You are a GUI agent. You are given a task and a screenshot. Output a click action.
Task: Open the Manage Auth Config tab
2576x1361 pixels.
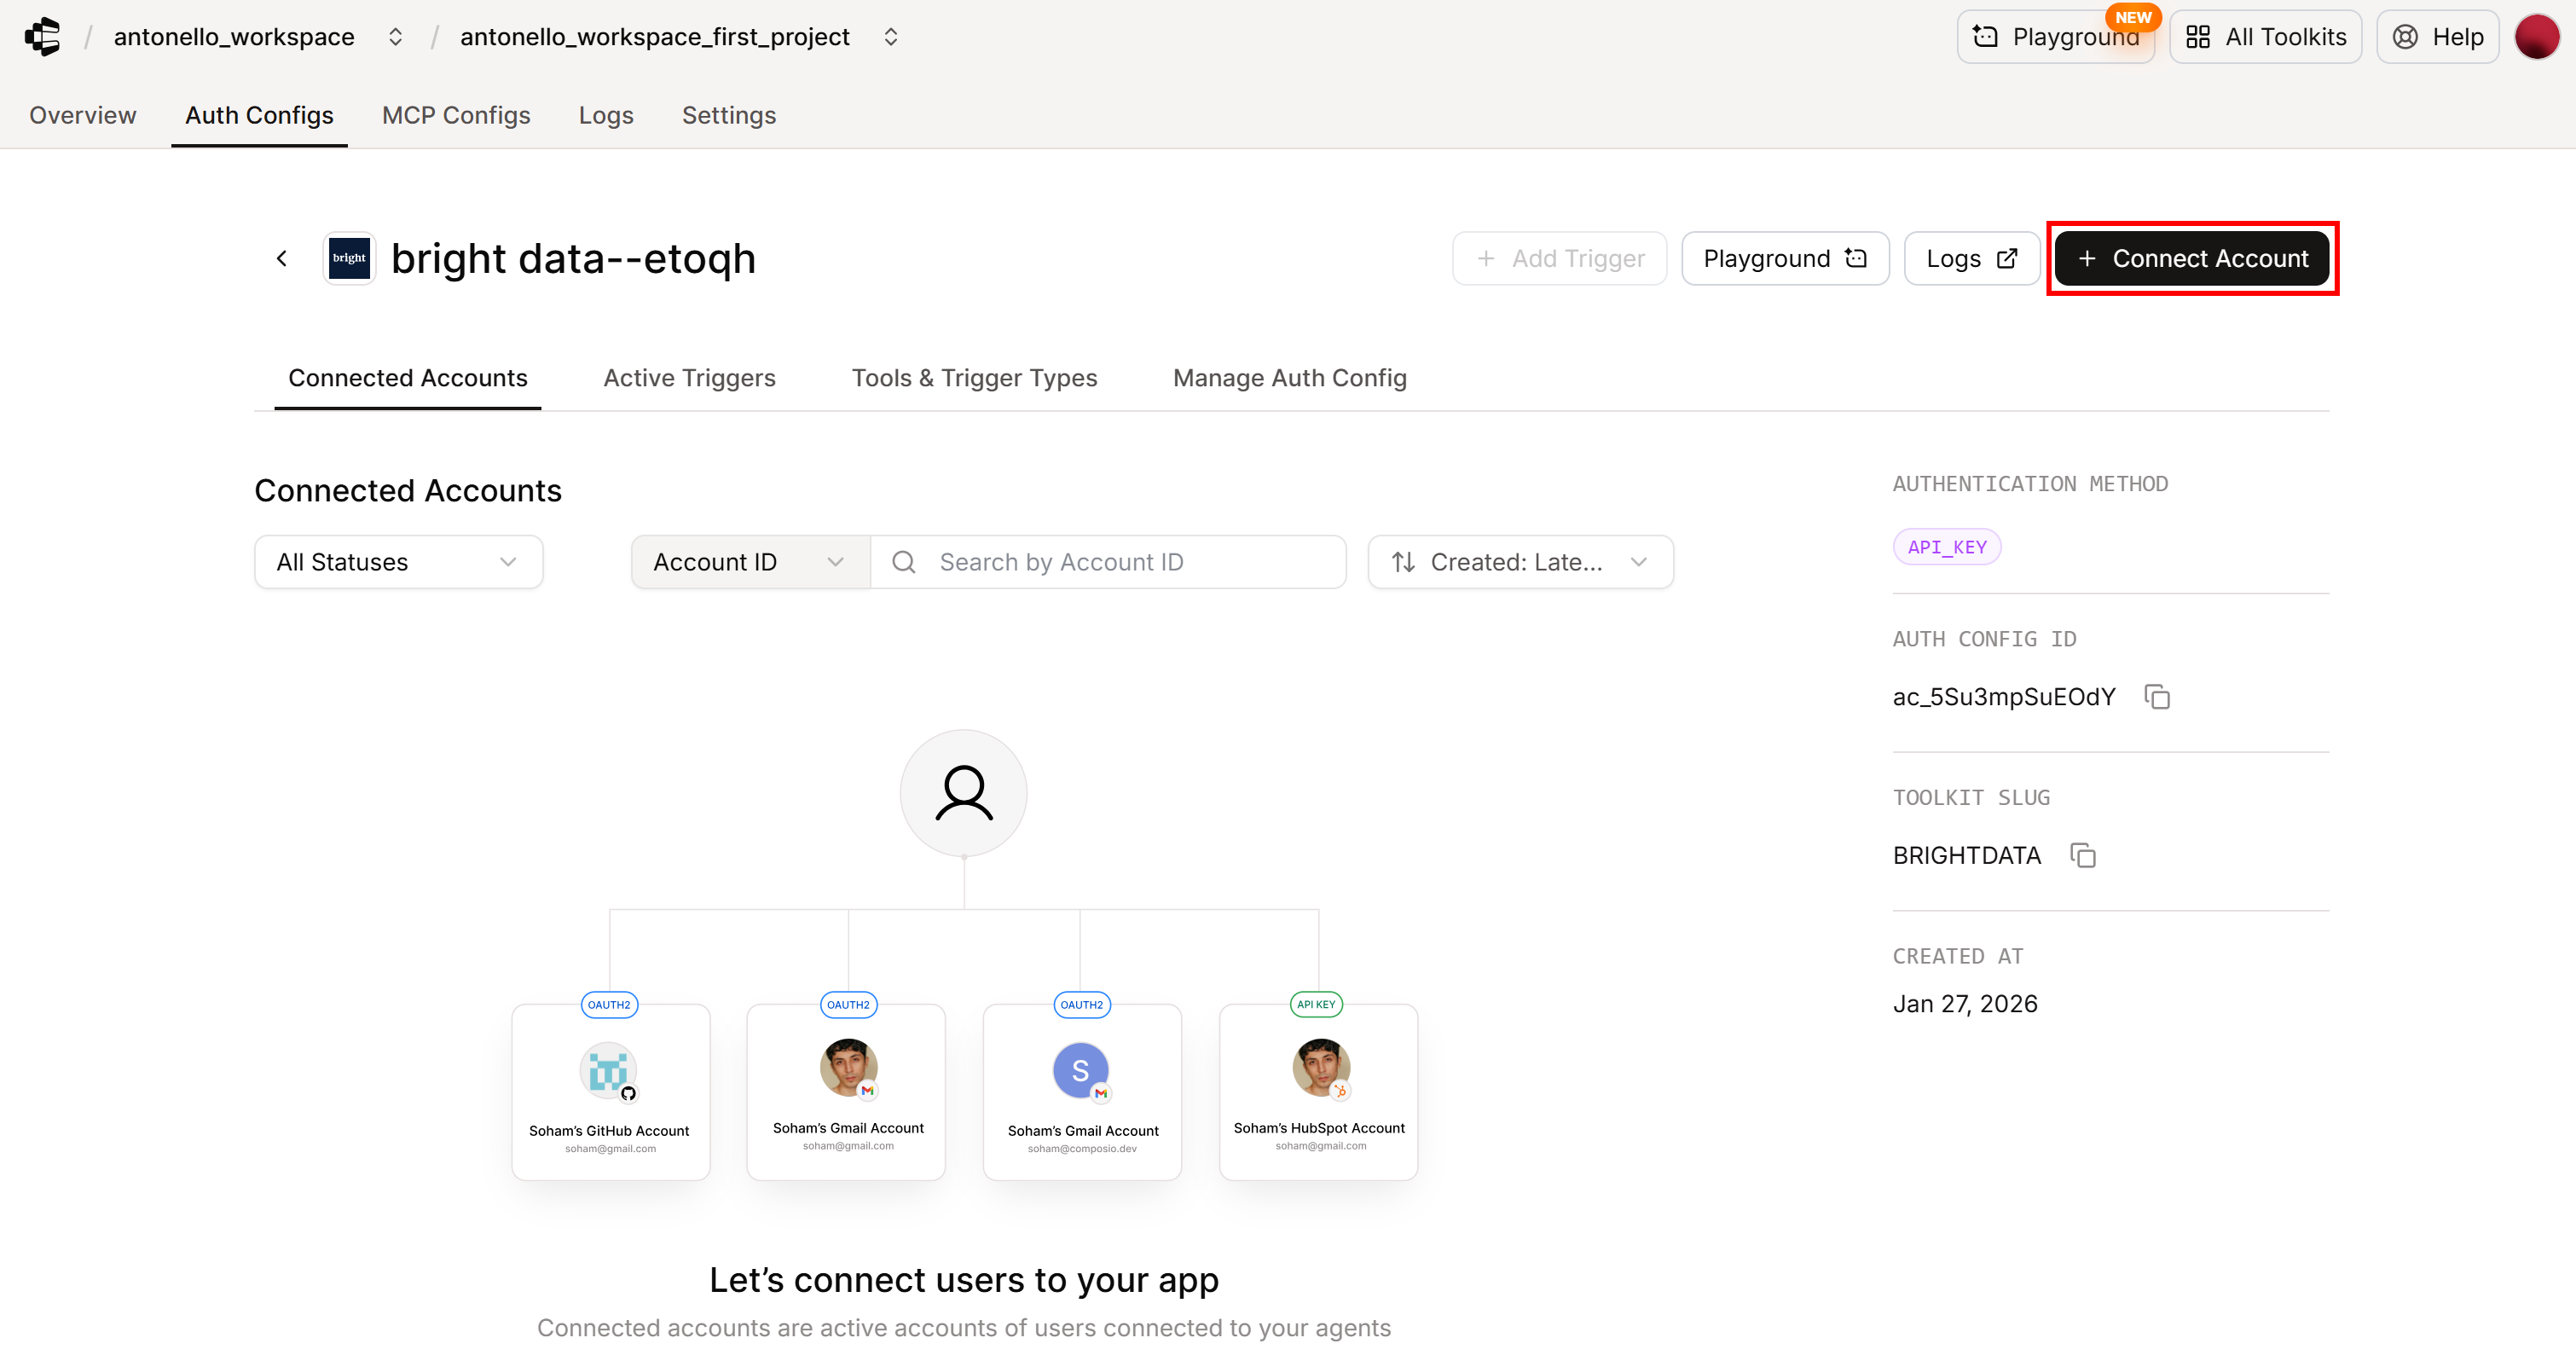1289,378
